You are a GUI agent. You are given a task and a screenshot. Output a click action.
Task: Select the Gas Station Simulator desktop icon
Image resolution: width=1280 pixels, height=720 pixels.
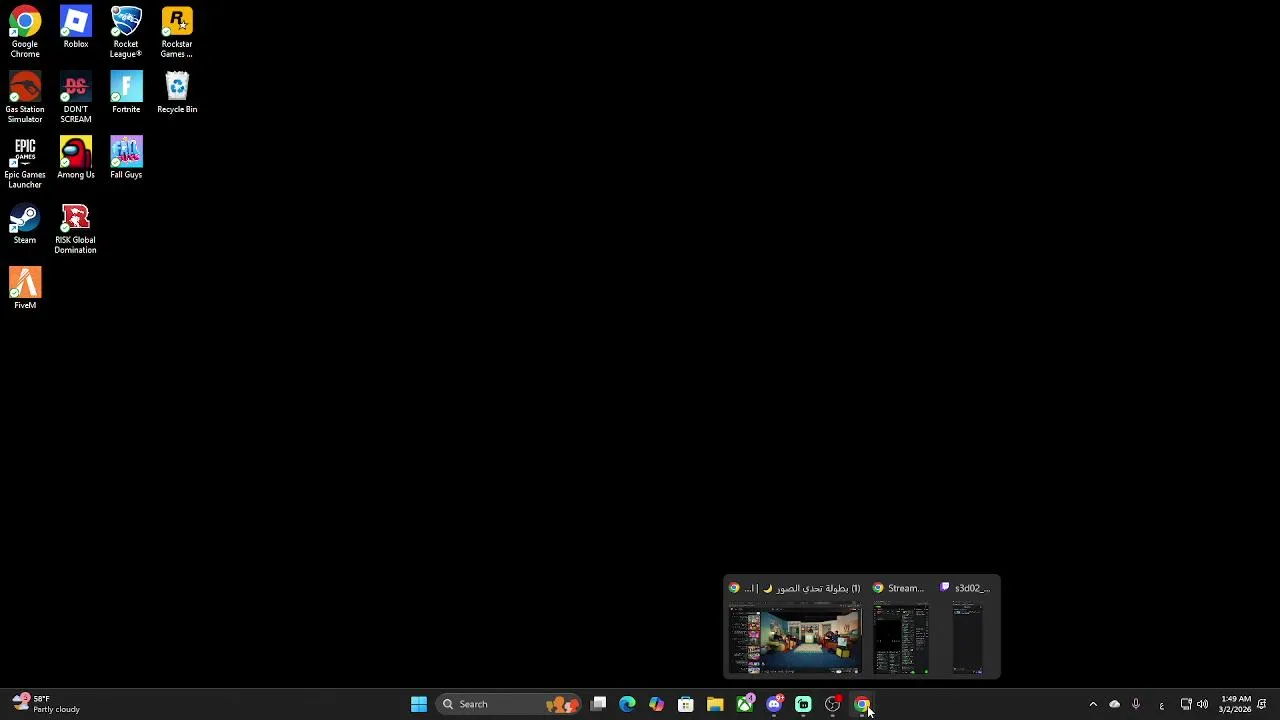coord(25,97)
